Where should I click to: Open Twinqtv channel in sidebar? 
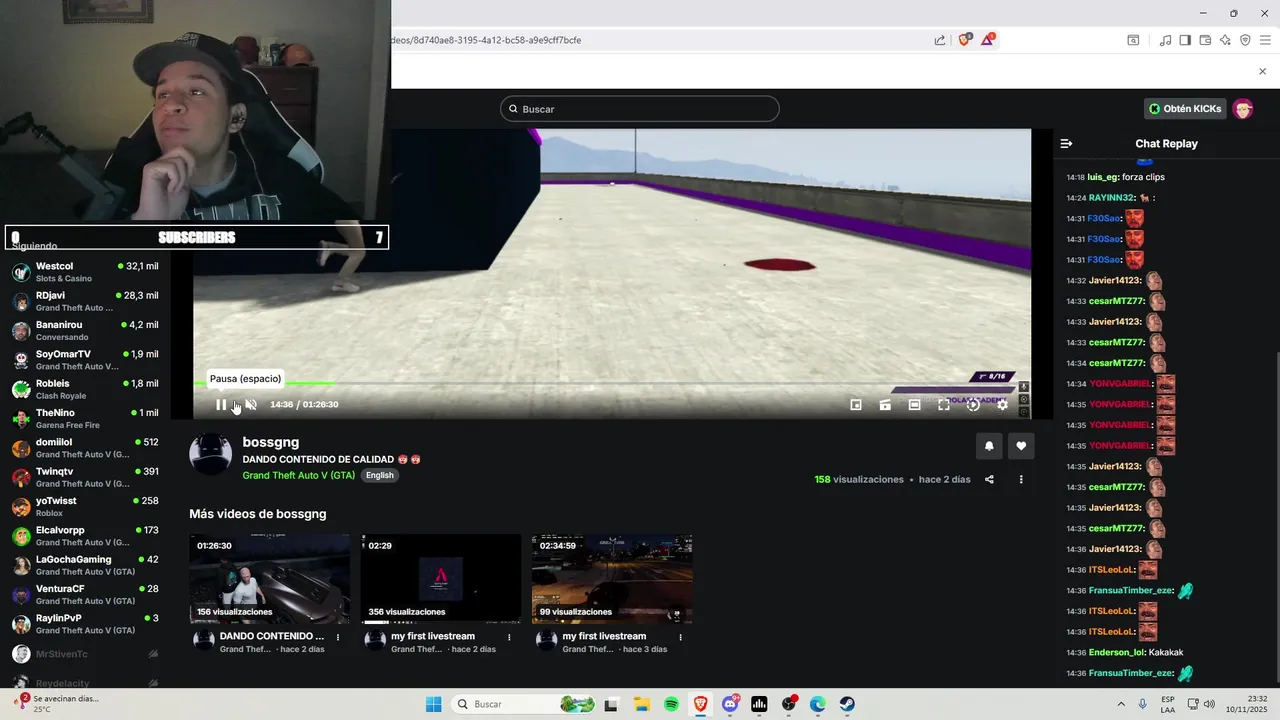[84, 477]
